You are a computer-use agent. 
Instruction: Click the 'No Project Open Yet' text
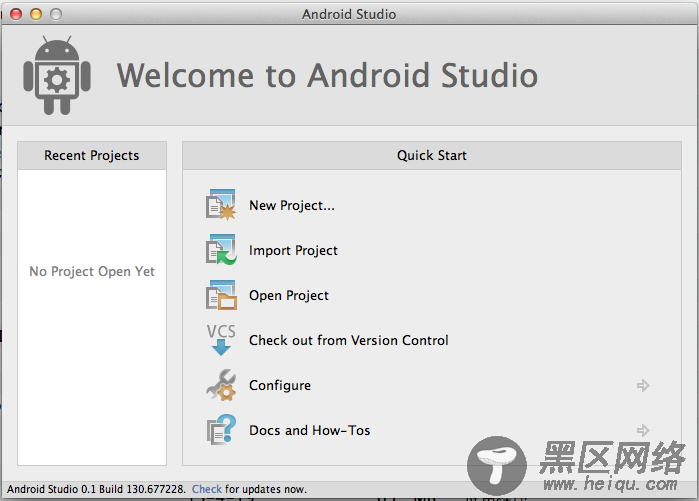(x=92, y=271)
